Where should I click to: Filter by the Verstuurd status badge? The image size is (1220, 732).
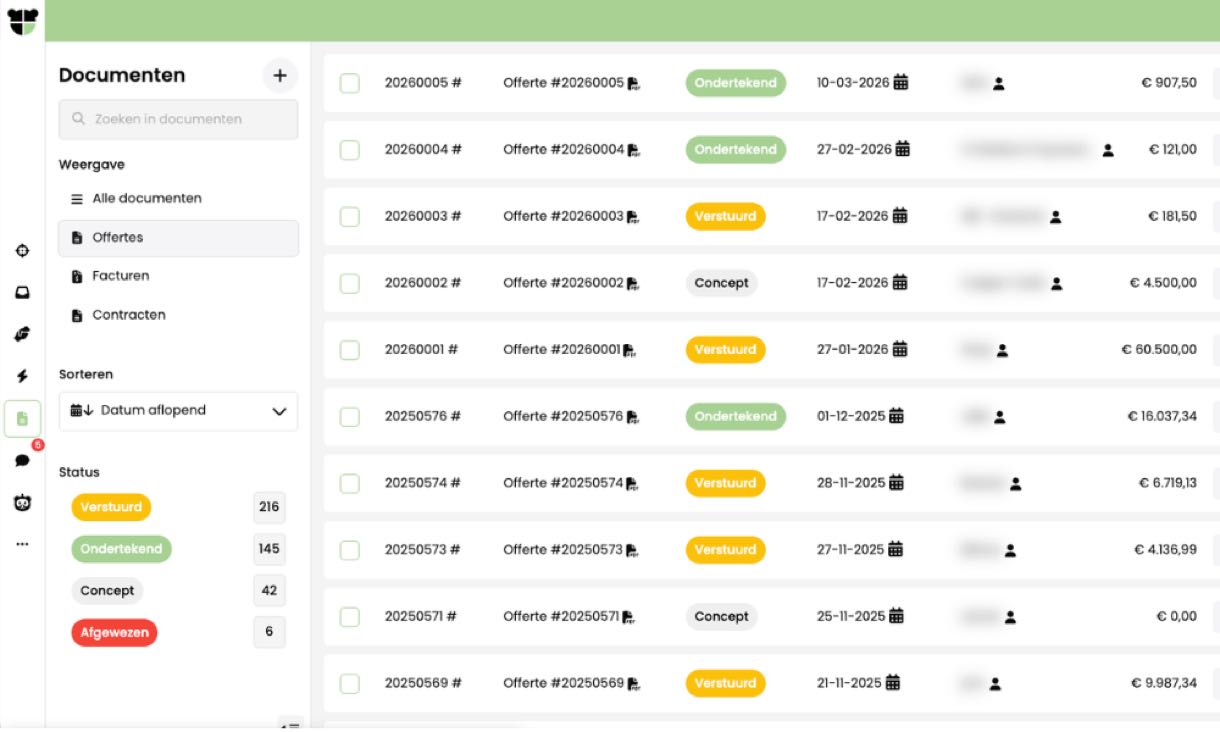[x=111, y=507]
